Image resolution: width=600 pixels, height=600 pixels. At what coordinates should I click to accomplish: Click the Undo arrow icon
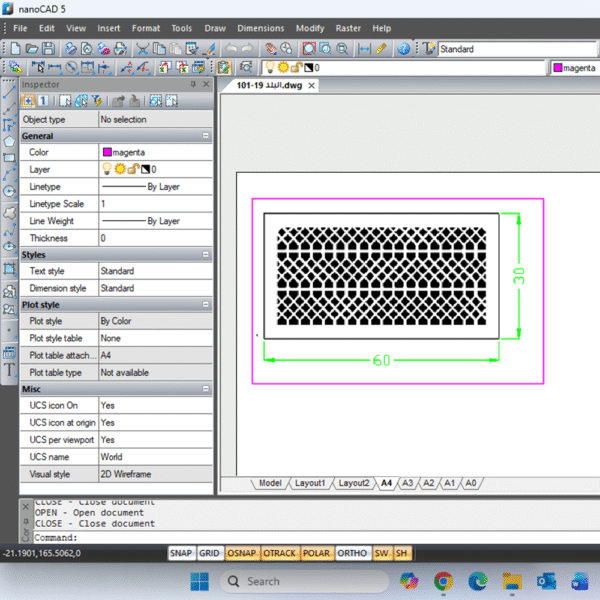tap(231, 48)
